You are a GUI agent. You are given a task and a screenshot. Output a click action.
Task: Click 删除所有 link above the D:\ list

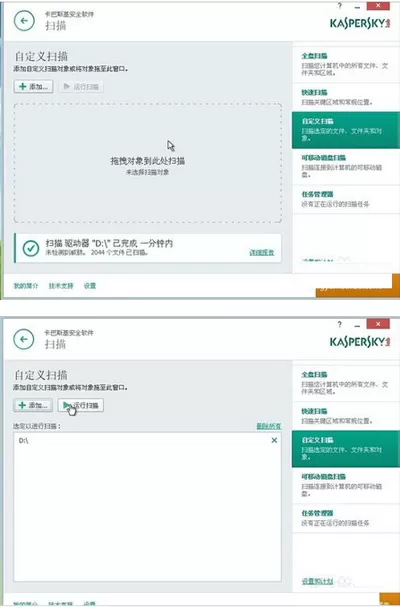tap(269, 426)
